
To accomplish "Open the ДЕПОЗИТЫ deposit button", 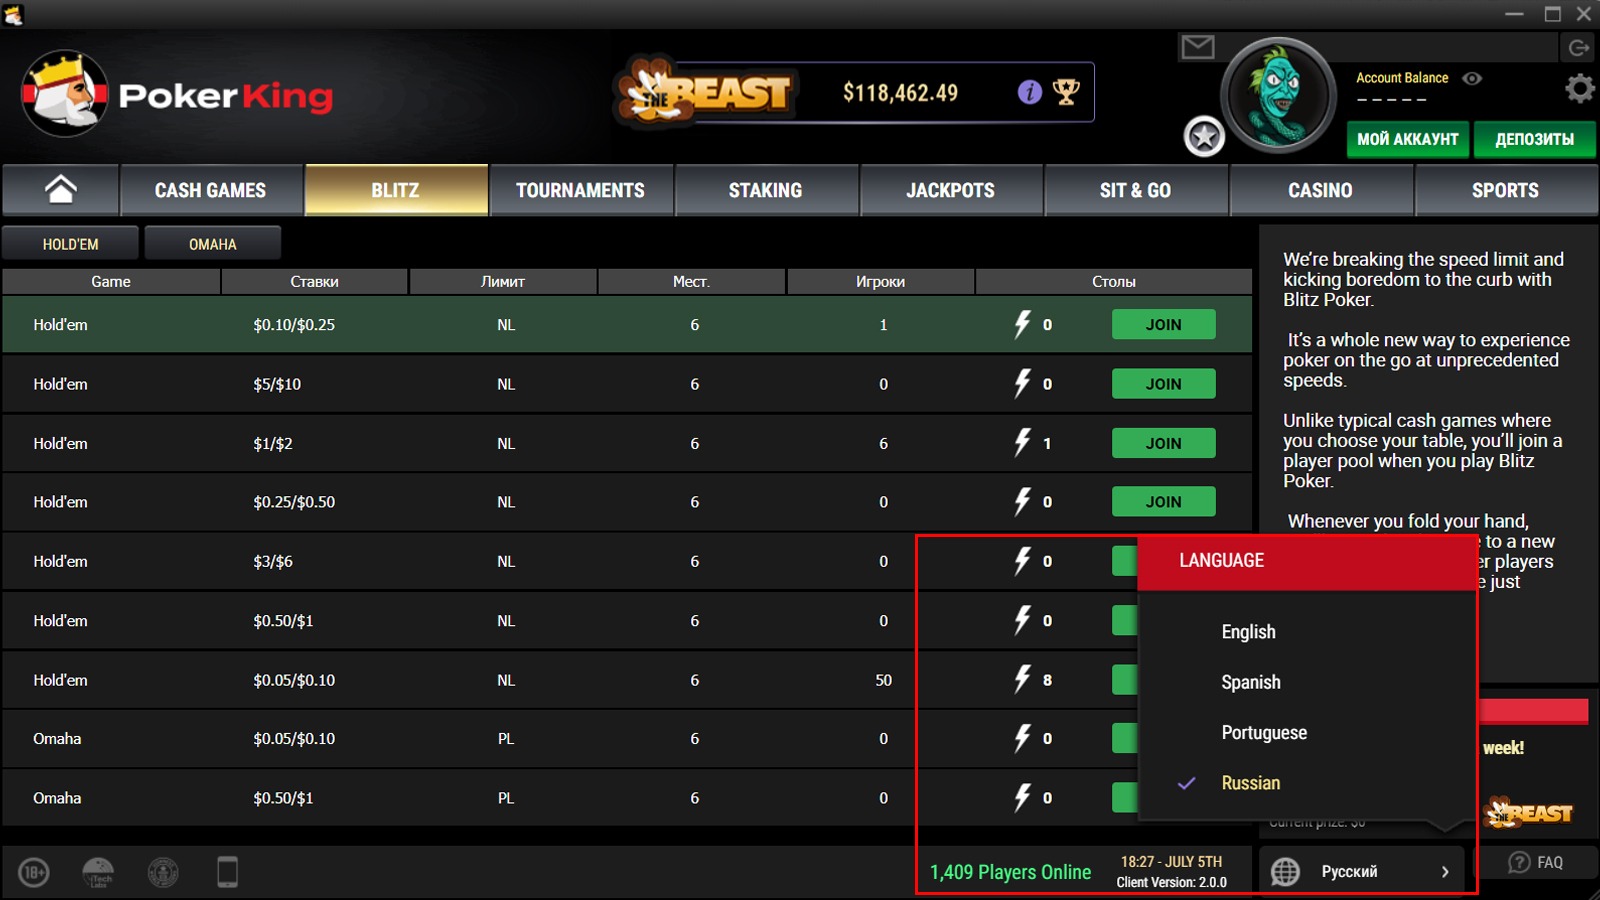I will pos(1534,139).
